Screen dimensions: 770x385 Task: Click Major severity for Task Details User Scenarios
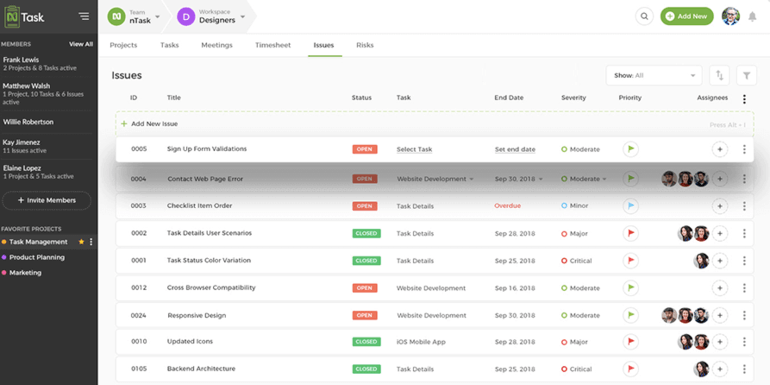click(x=575, y=233)
